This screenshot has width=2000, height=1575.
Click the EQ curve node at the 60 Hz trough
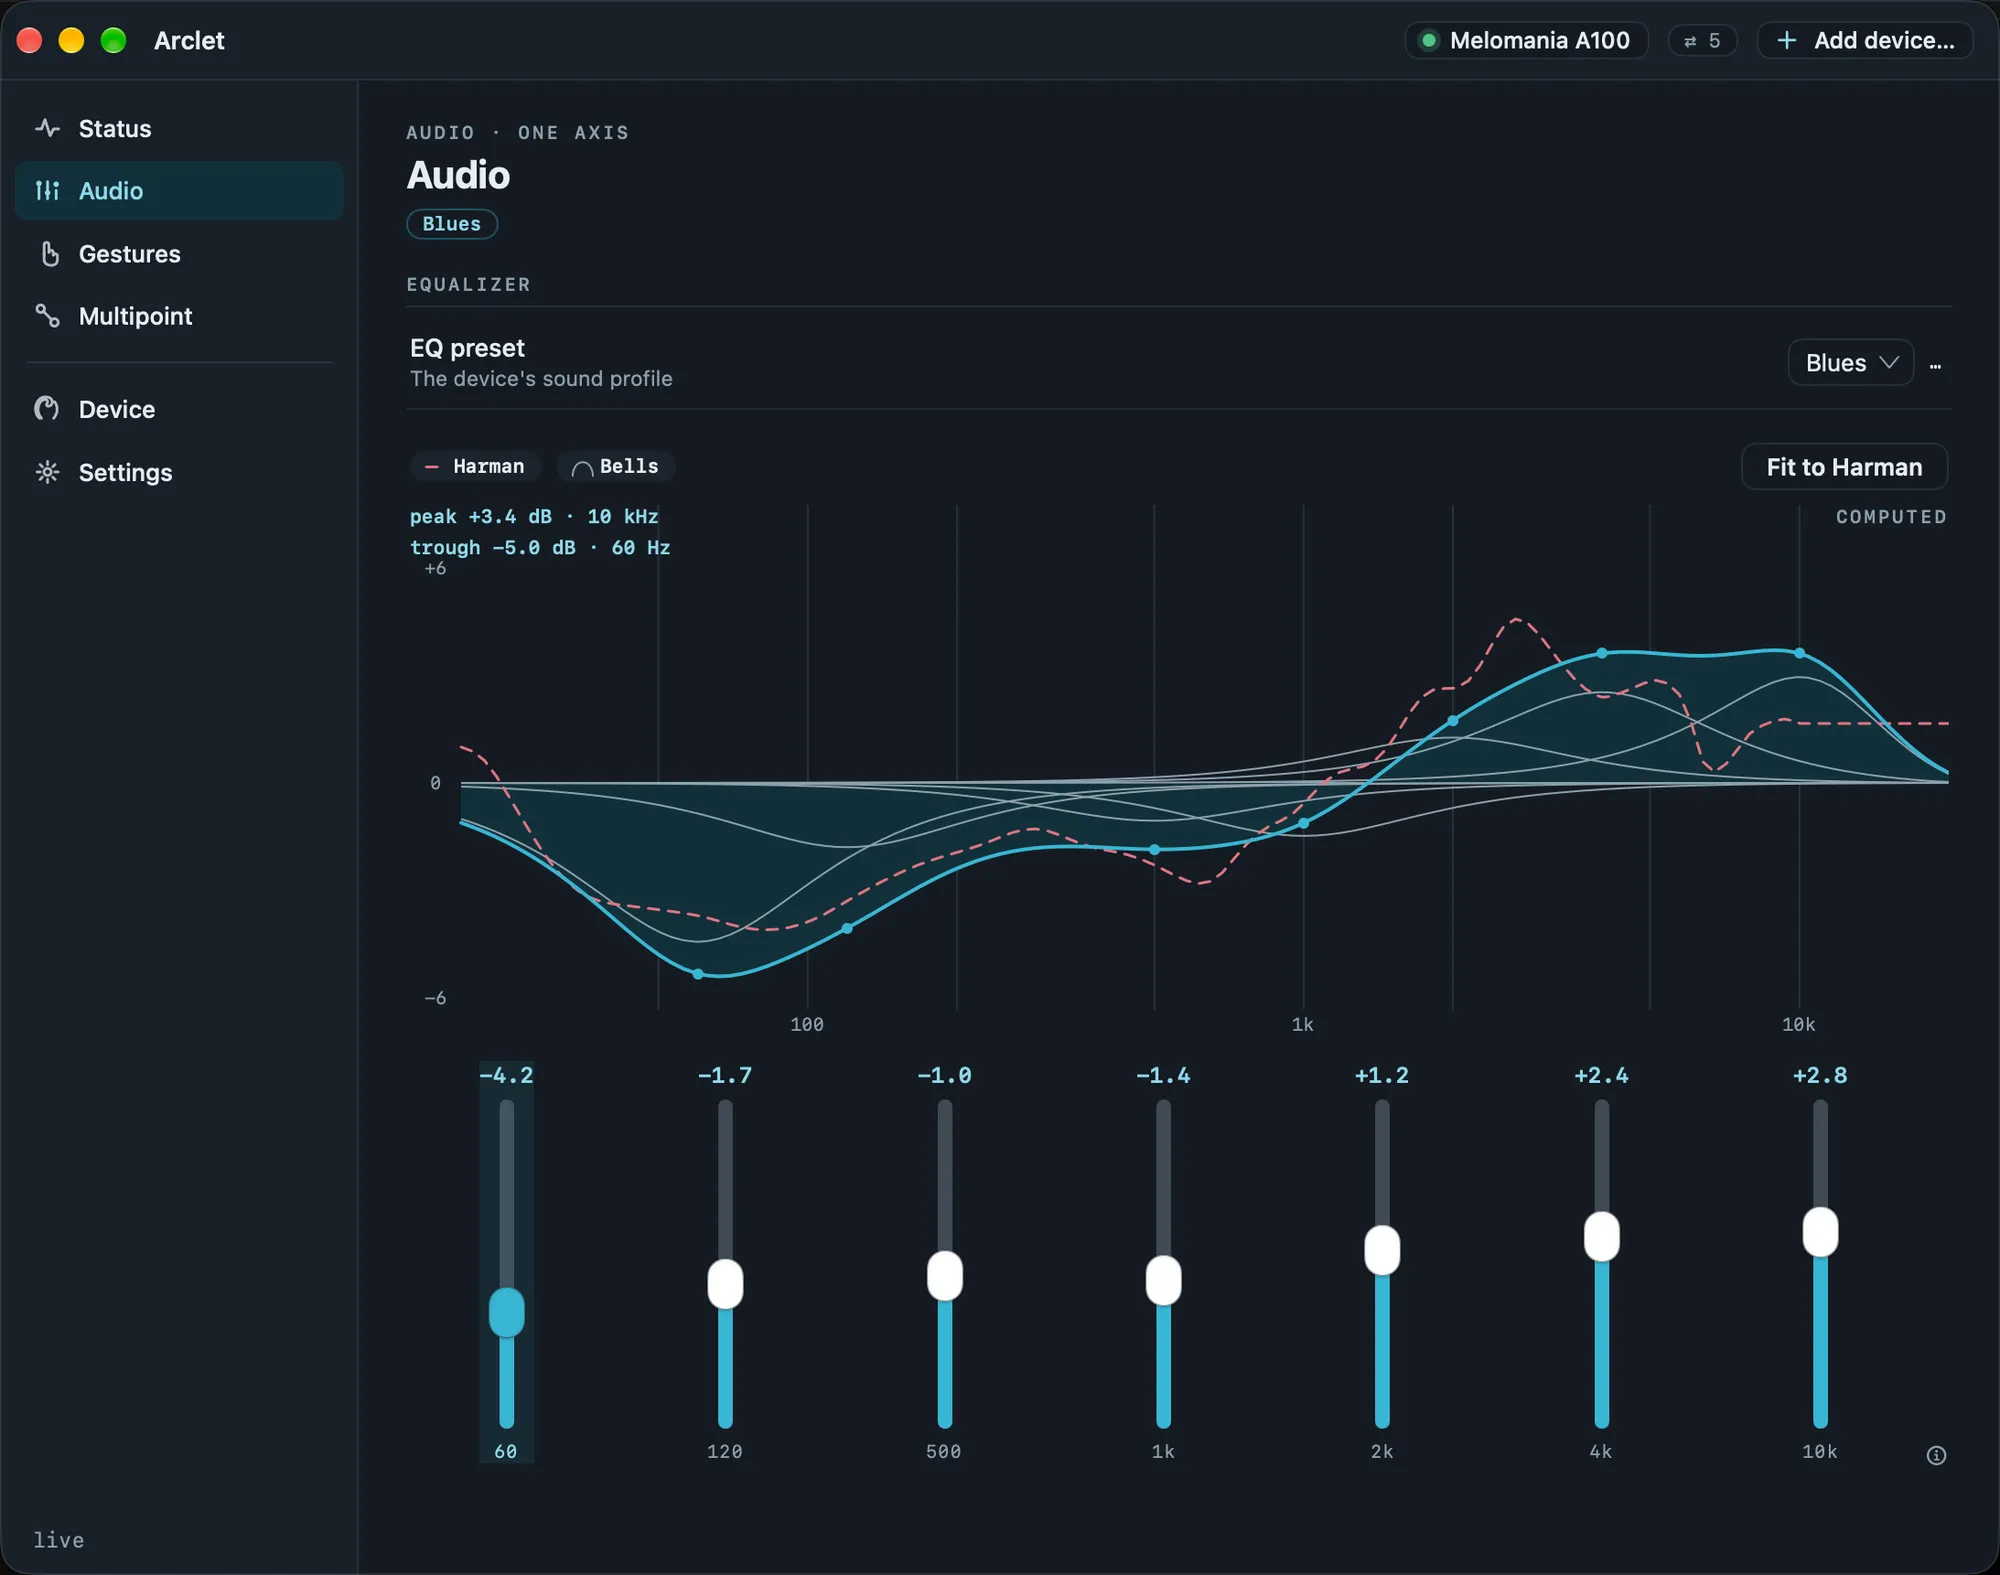coord(698,973)
